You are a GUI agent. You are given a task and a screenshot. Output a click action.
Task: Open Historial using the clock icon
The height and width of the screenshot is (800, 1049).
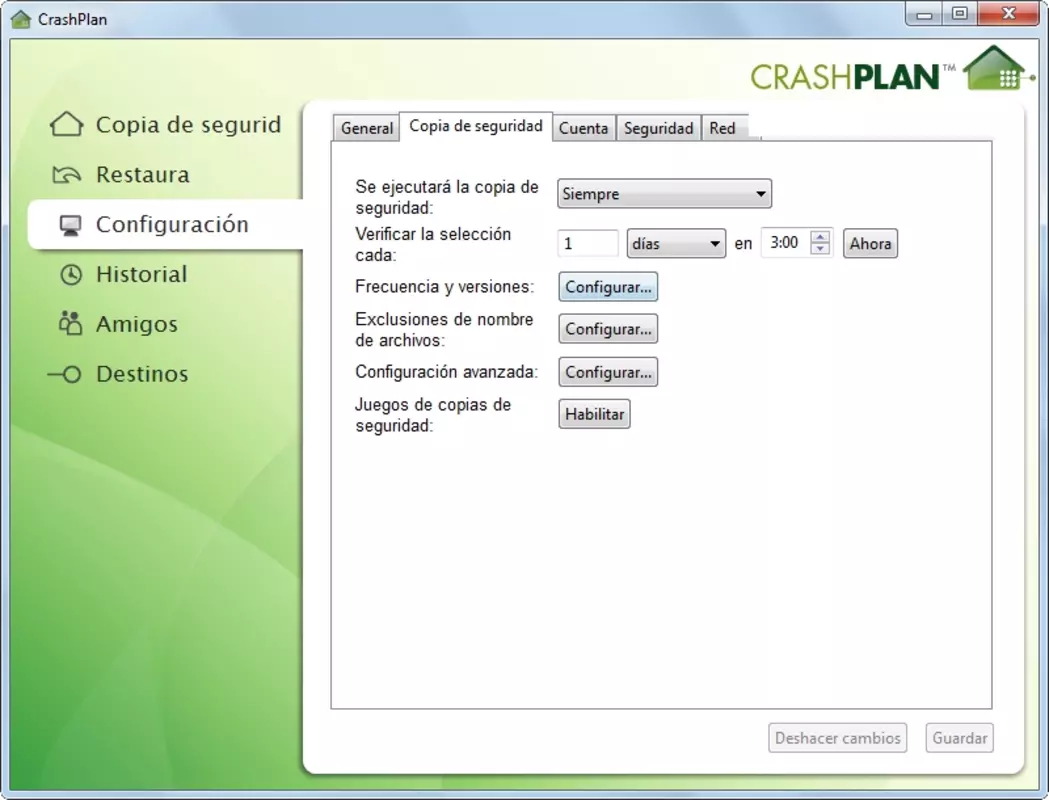click(71, 274)
